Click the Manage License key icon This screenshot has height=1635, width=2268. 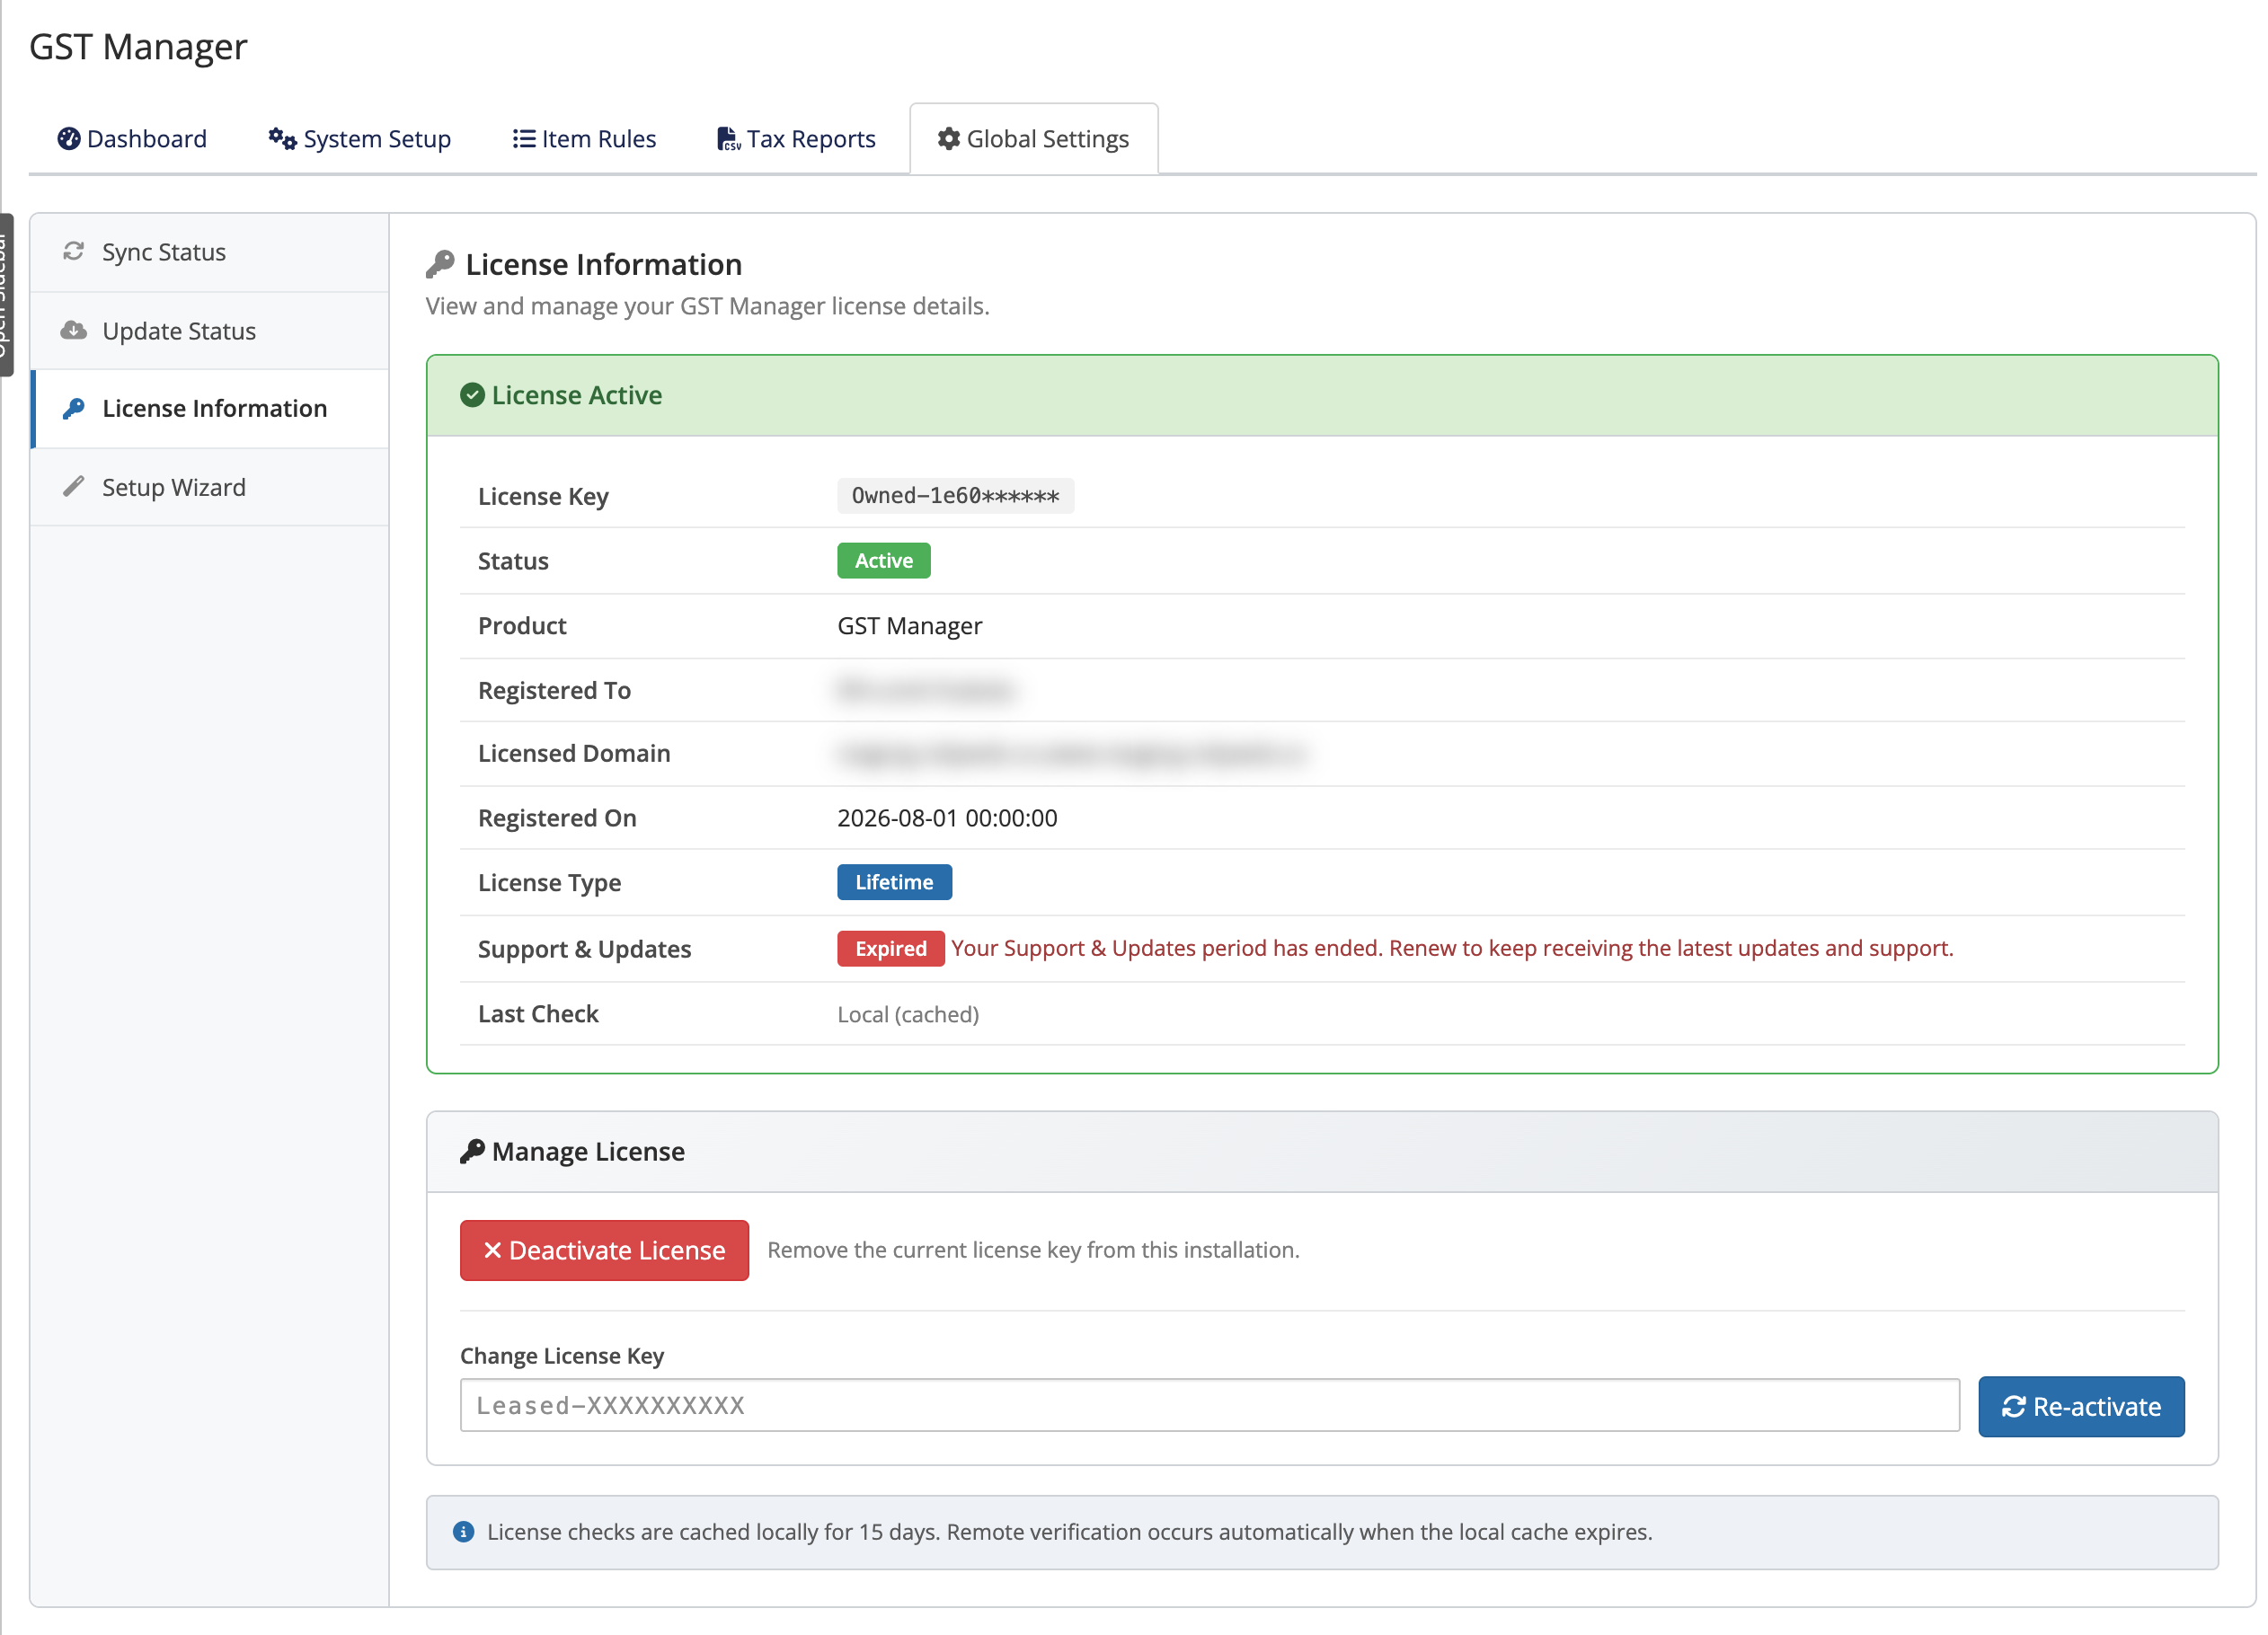pyautogui.click(x=472, y=1151)
